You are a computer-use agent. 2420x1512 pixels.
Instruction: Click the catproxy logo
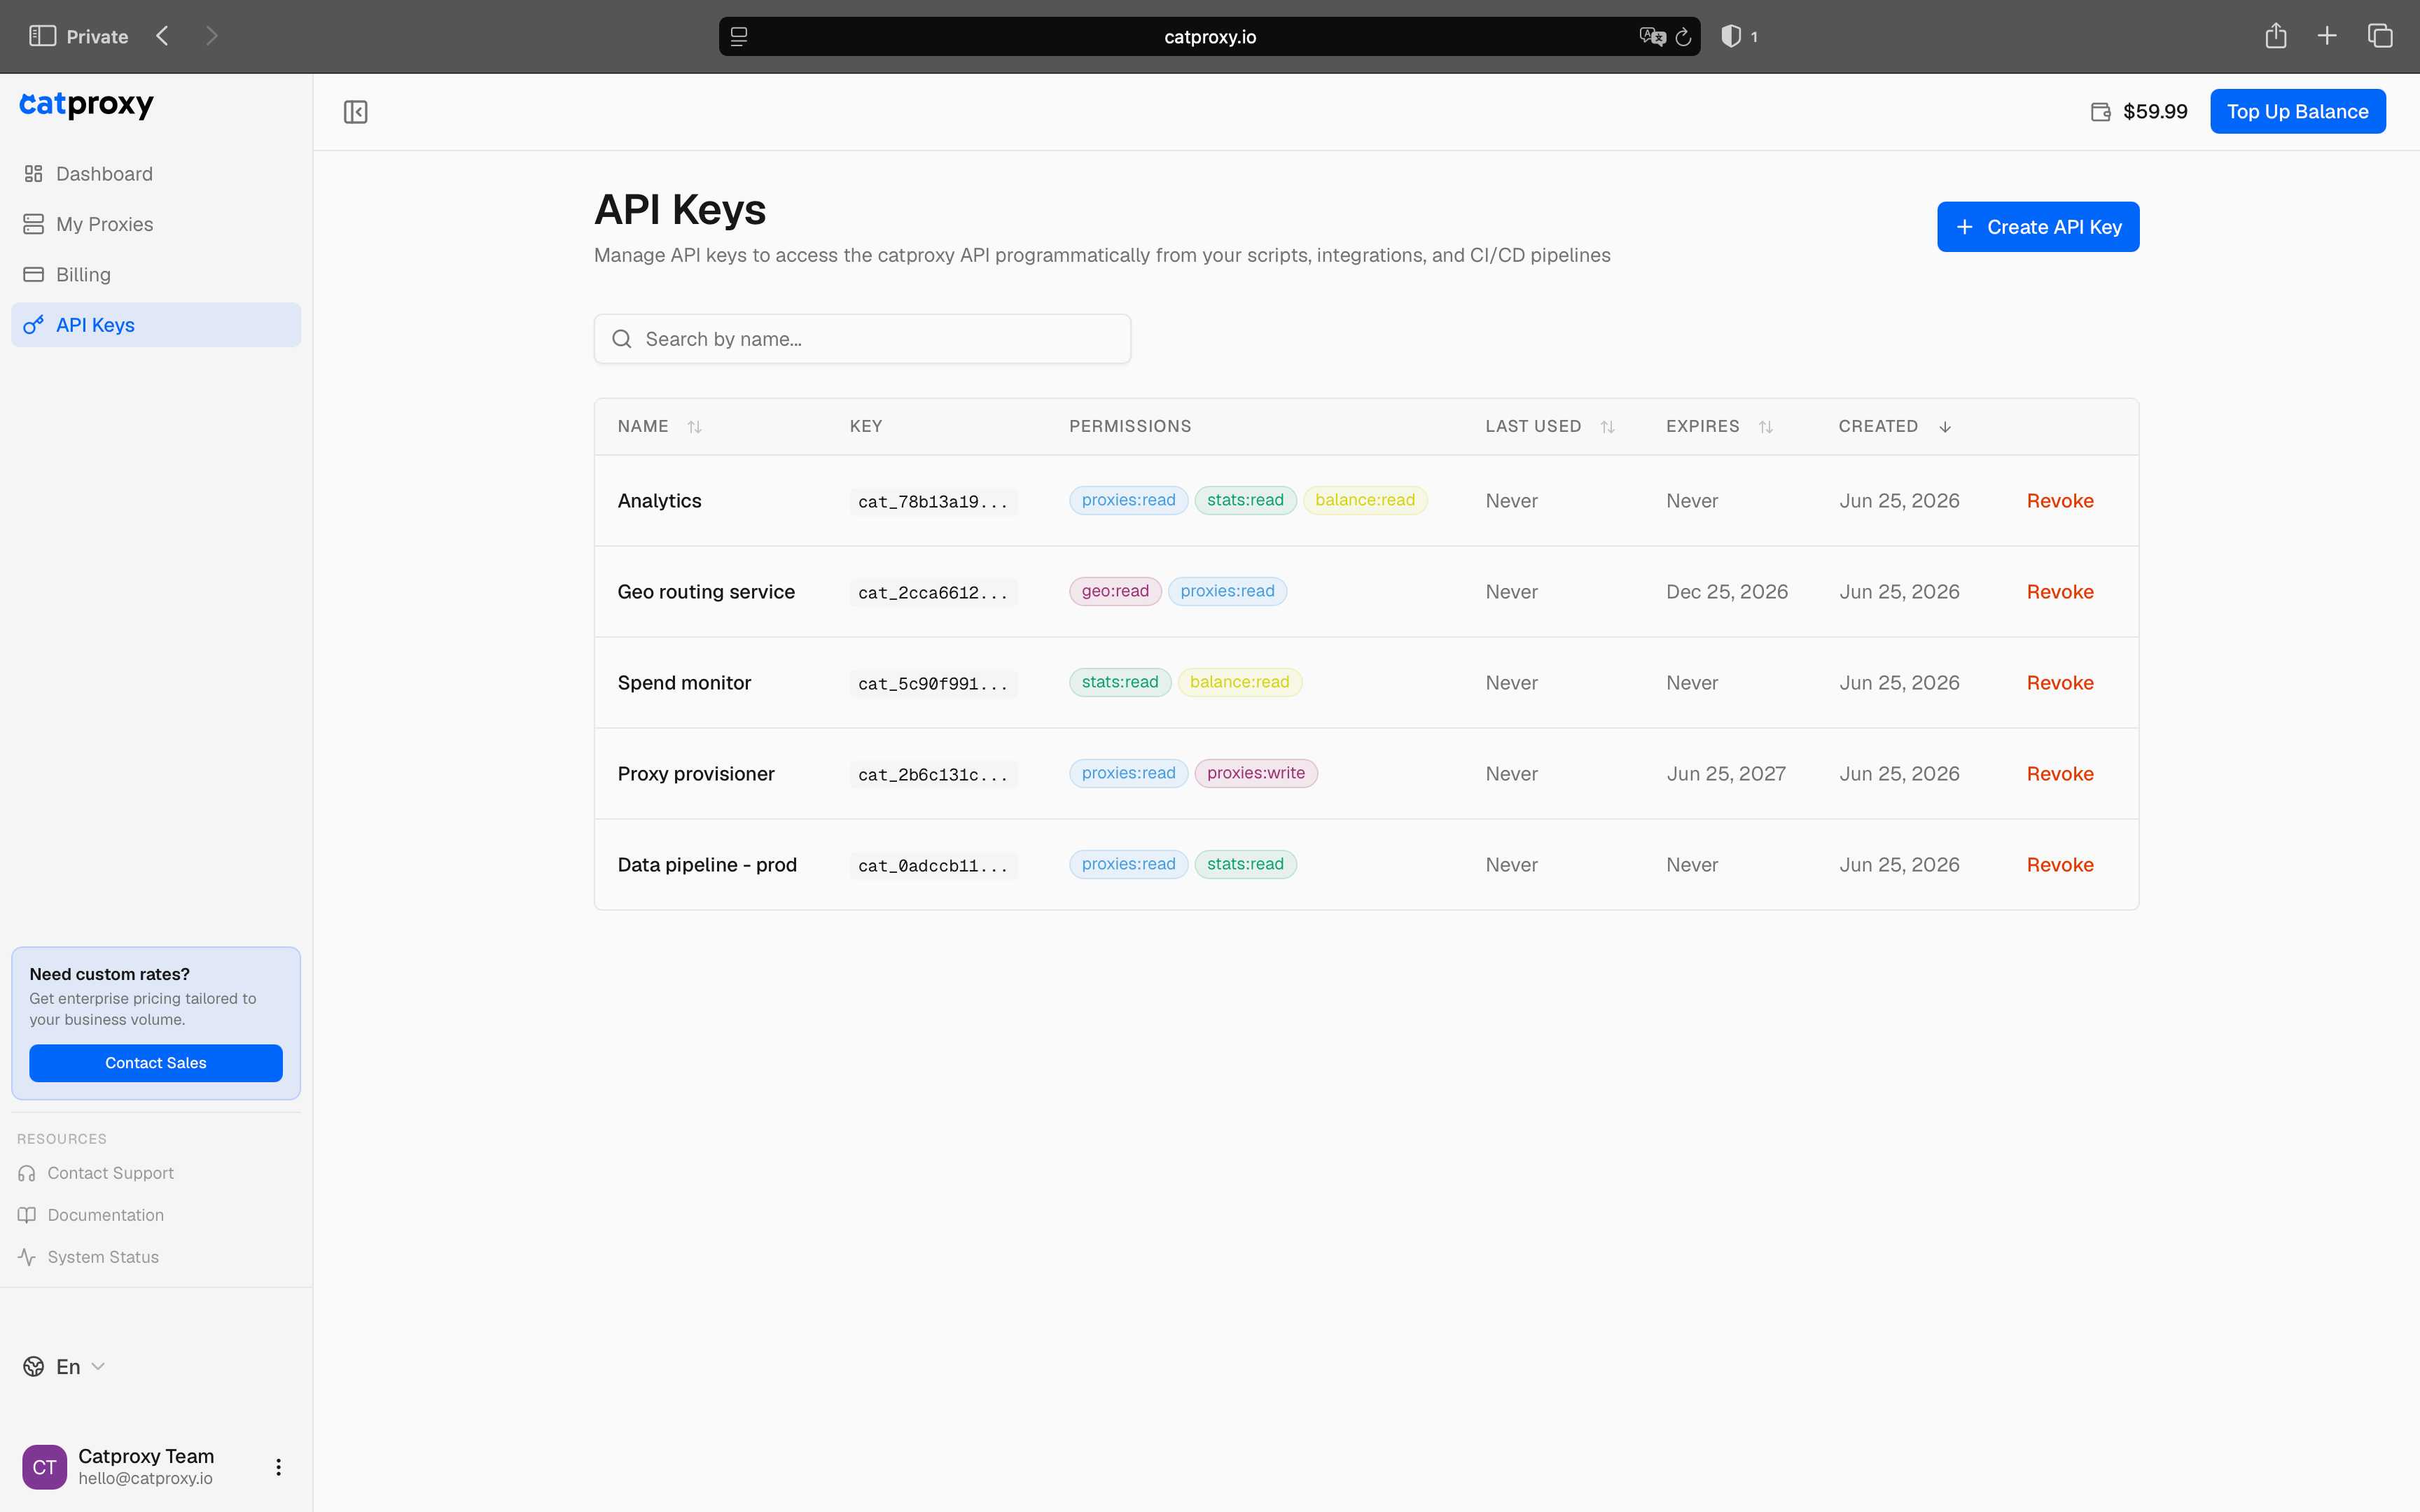87,105
